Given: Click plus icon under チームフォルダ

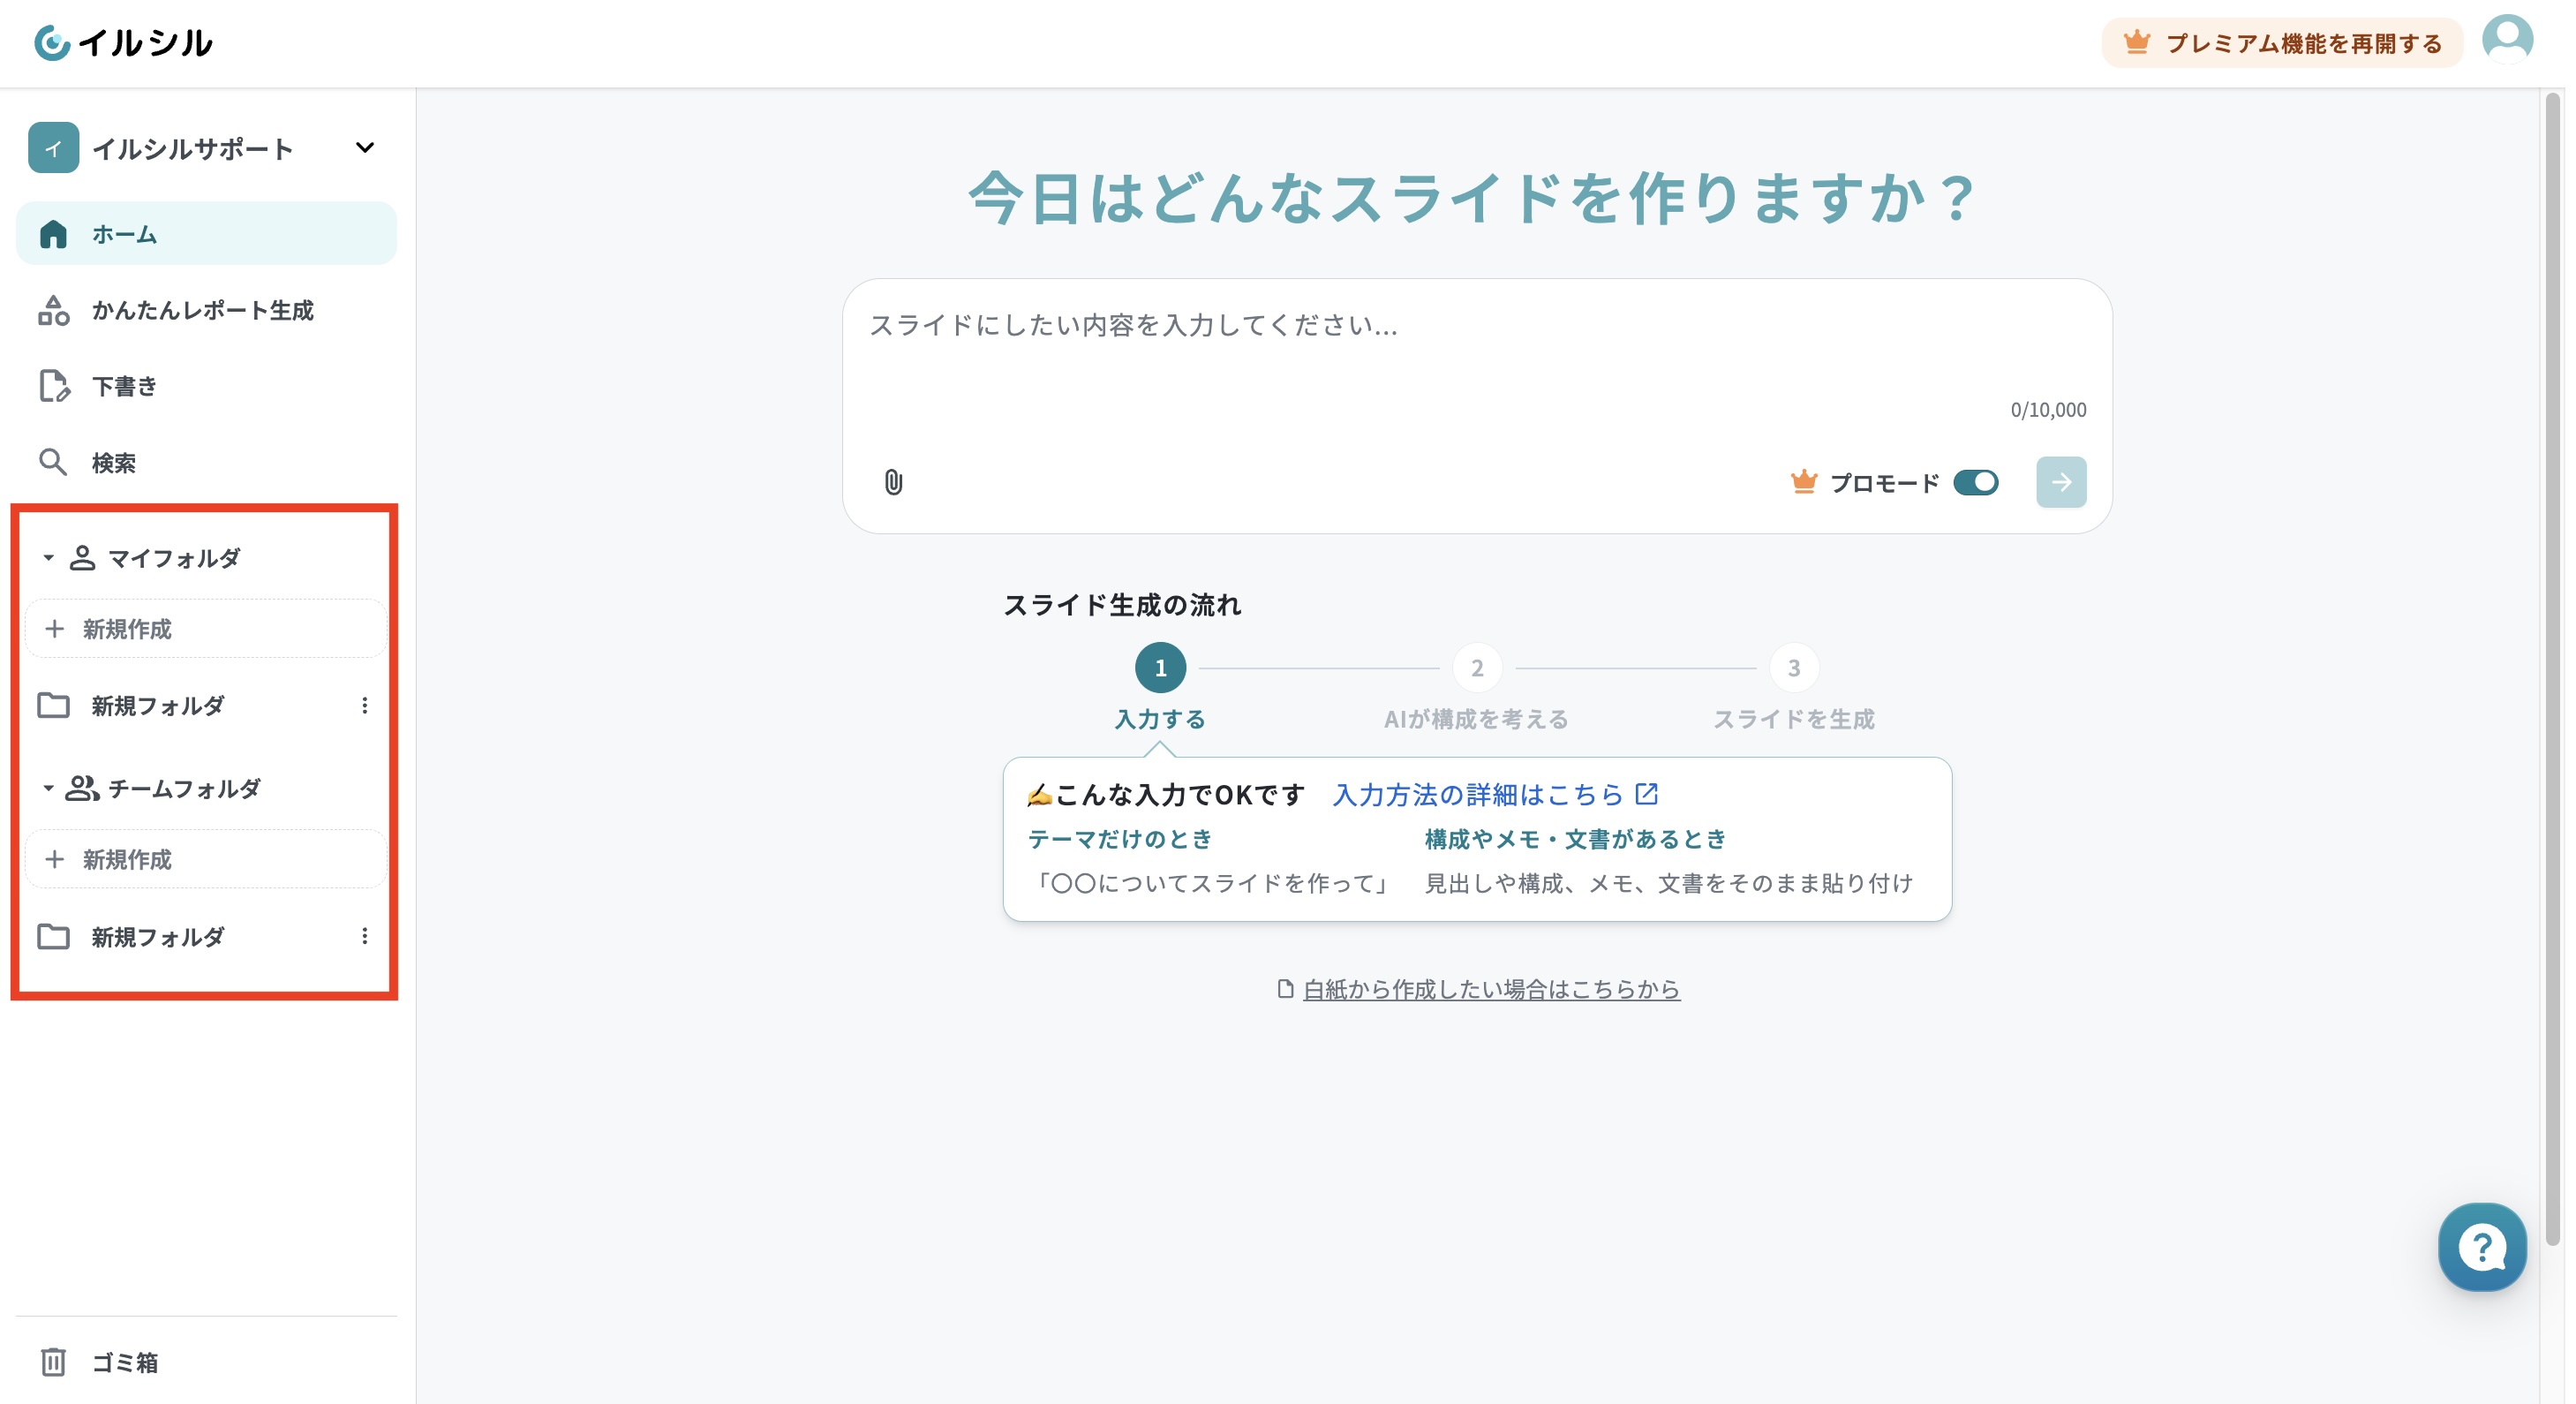Looking at the screenshot, I should [x=55, y=859].
